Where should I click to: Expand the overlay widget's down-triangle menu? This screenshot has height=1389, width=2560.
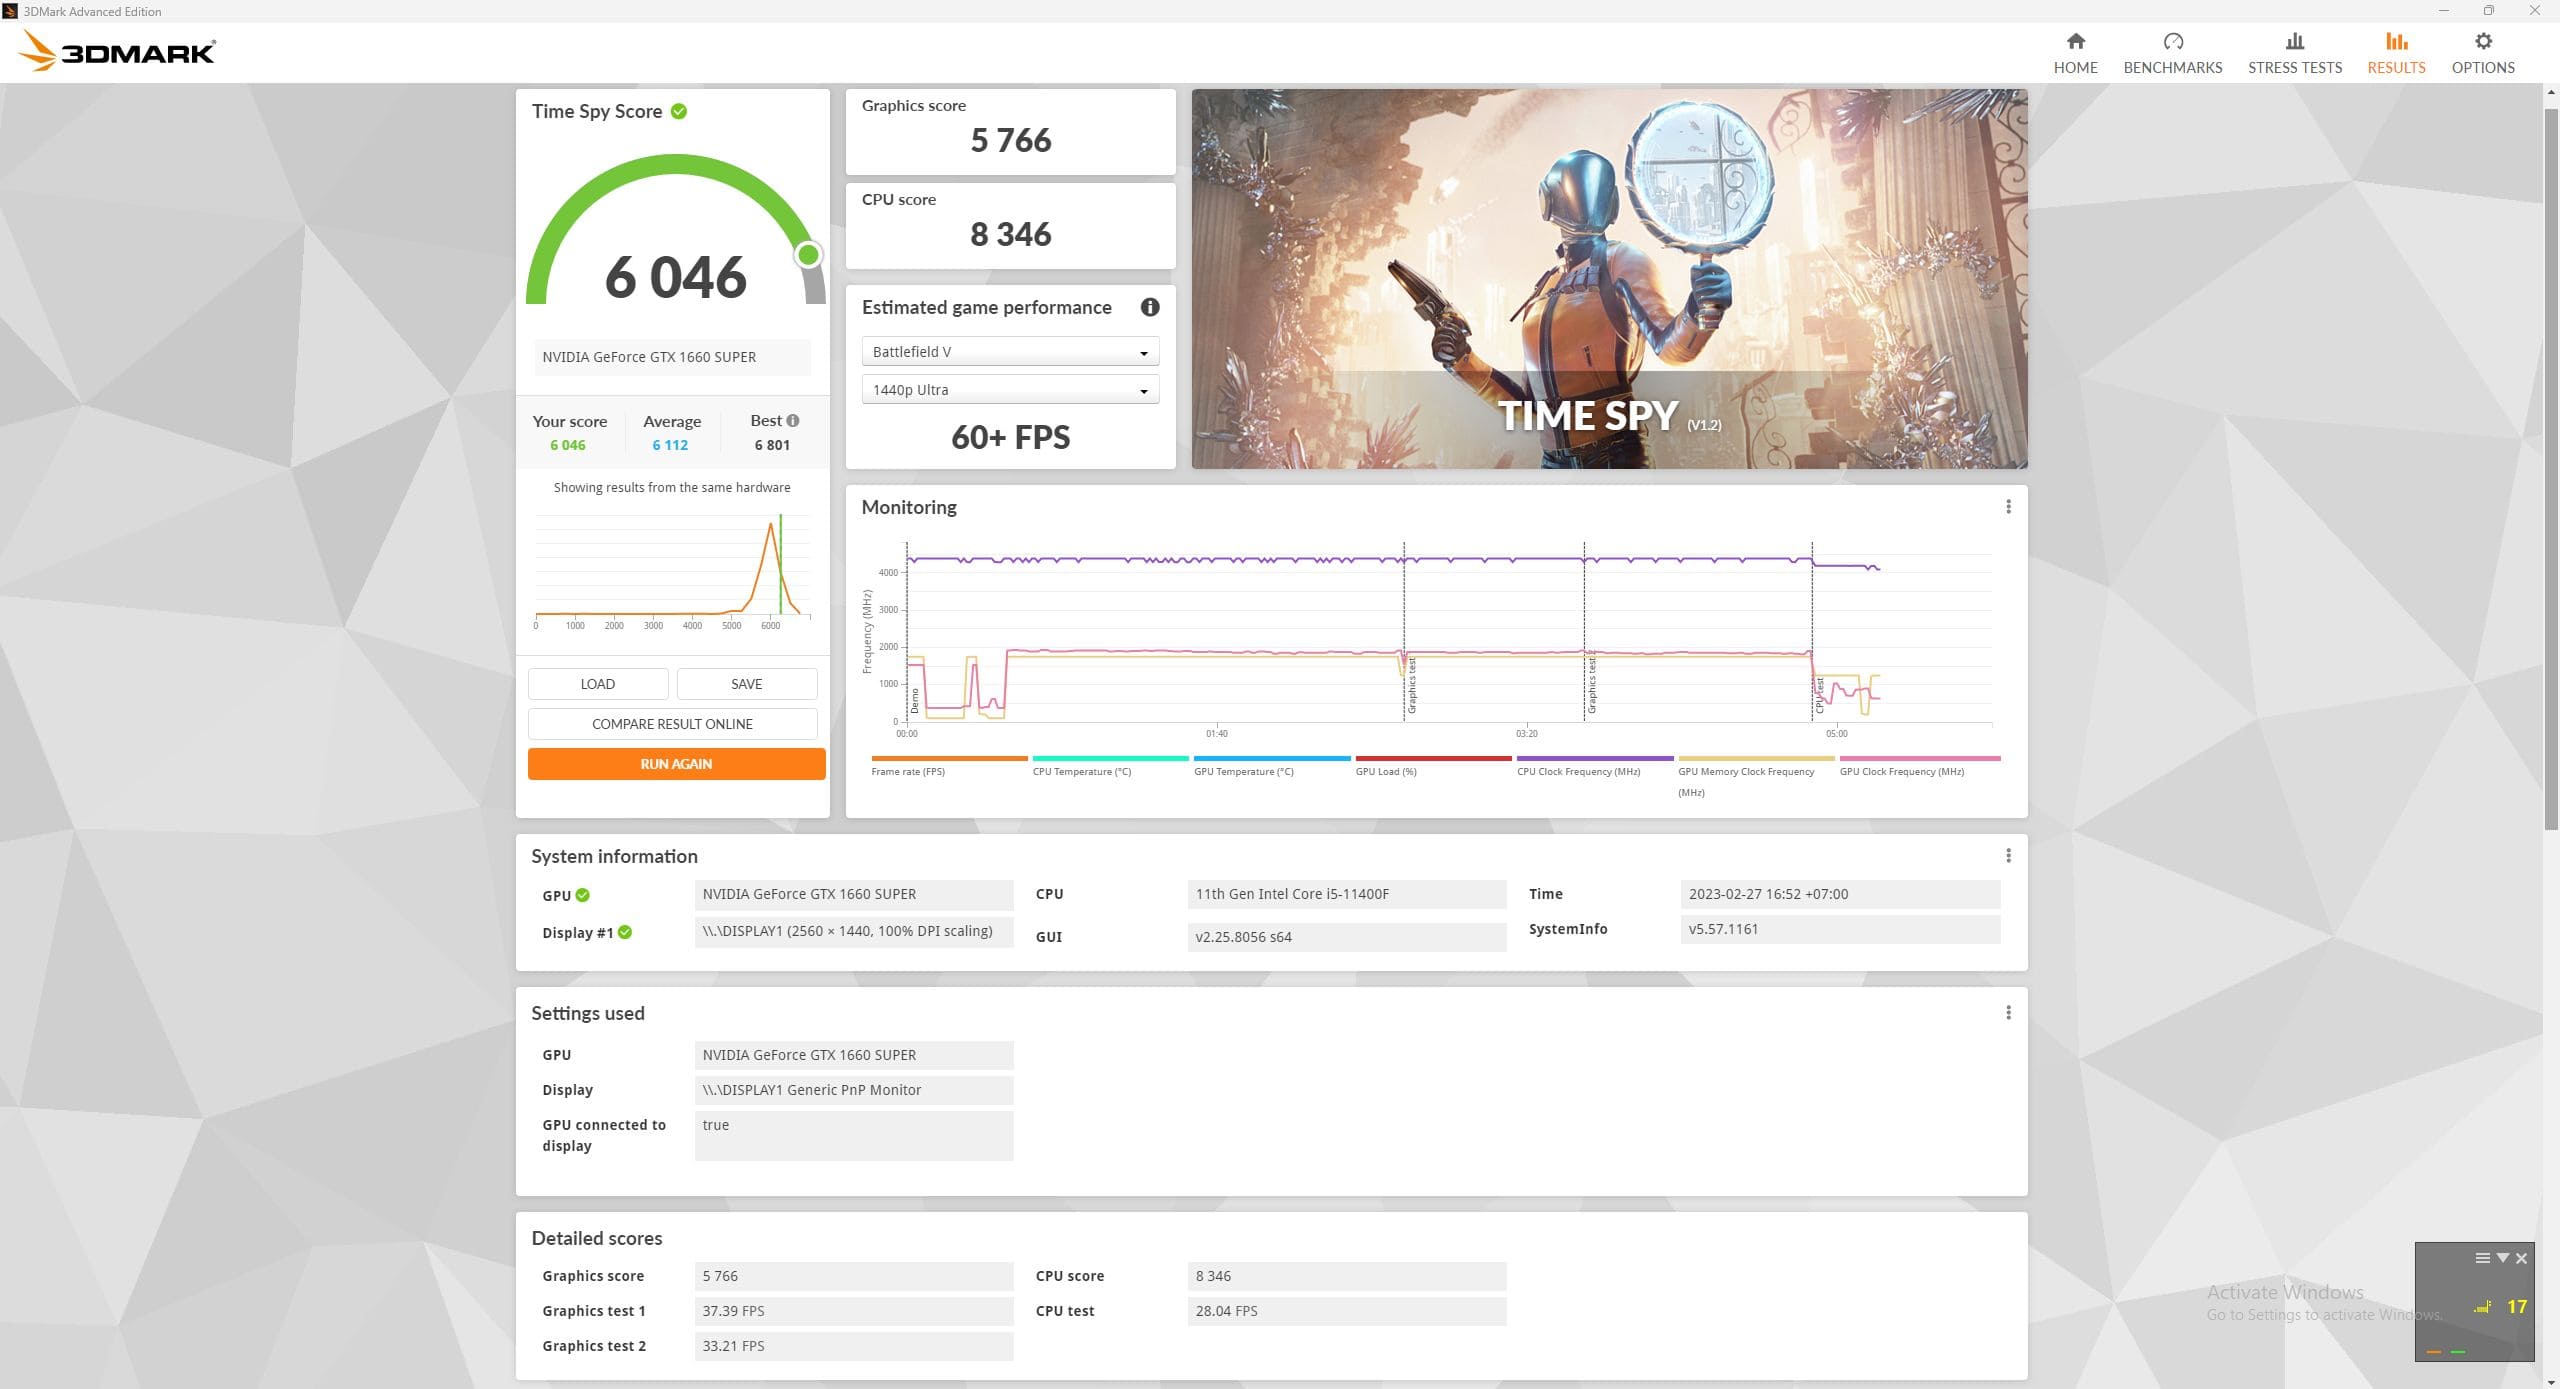click(x=2502, y=1258)
